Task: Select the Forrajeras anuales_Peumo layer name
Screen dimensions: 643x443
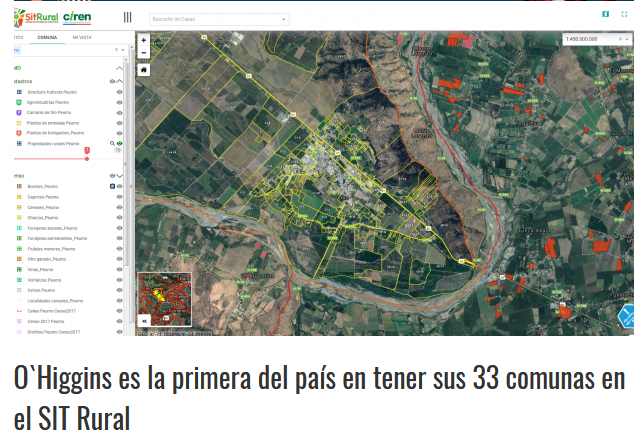Action: [52, 228]
